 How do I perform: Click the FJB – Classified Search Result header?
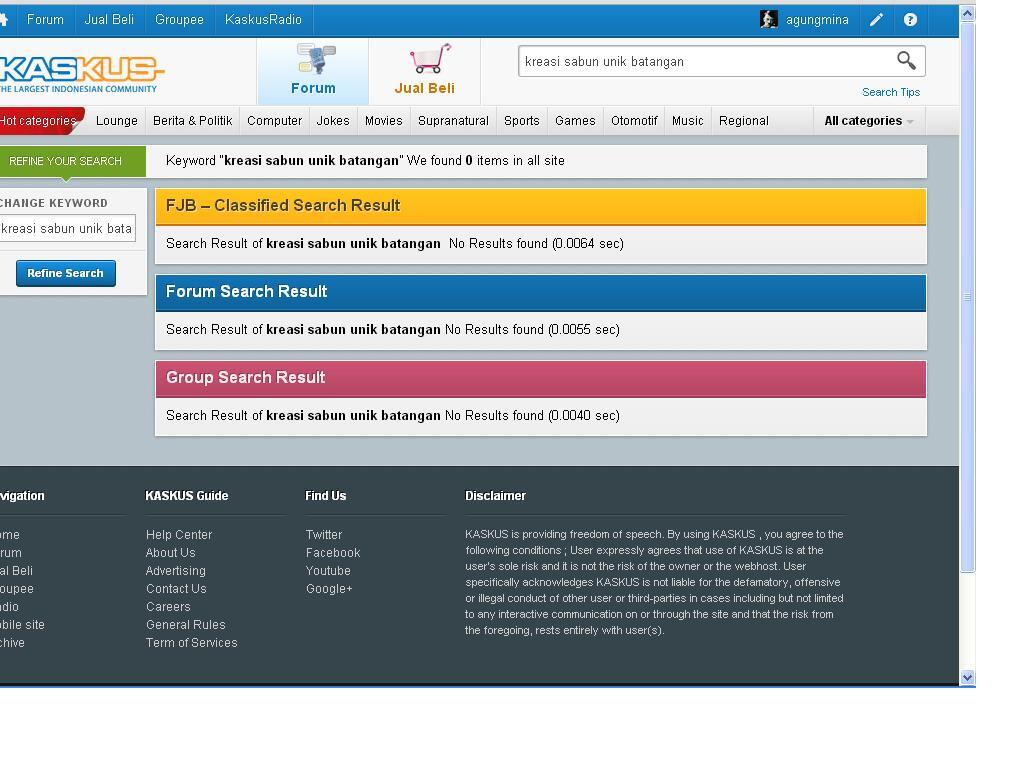click(x=541, y=206)
